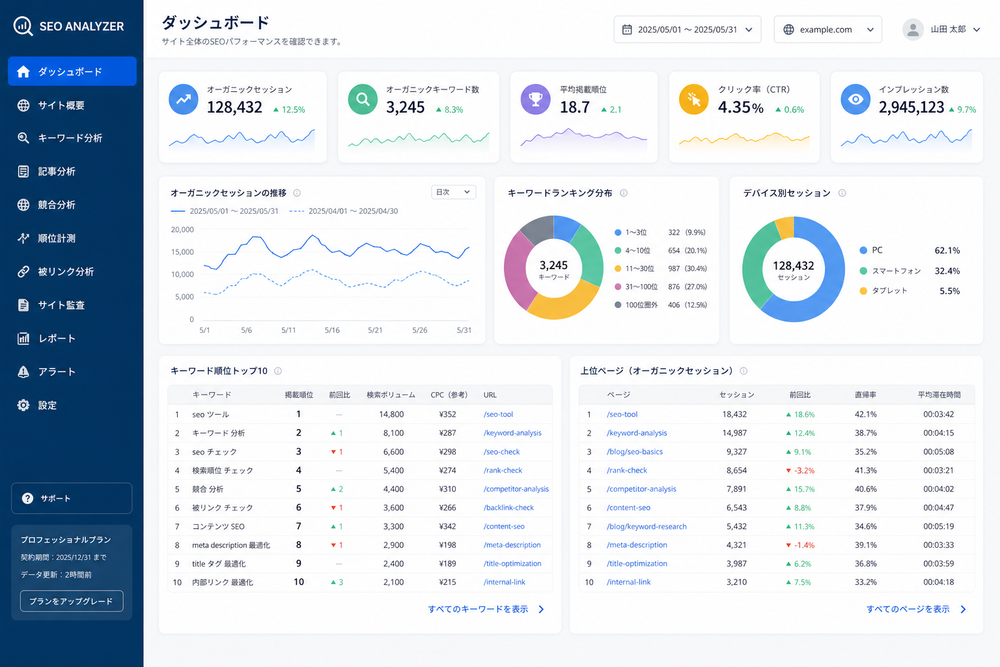Click the question mark support icon
The width and height of the screenshot is (1000, 667).
point(27,499)
